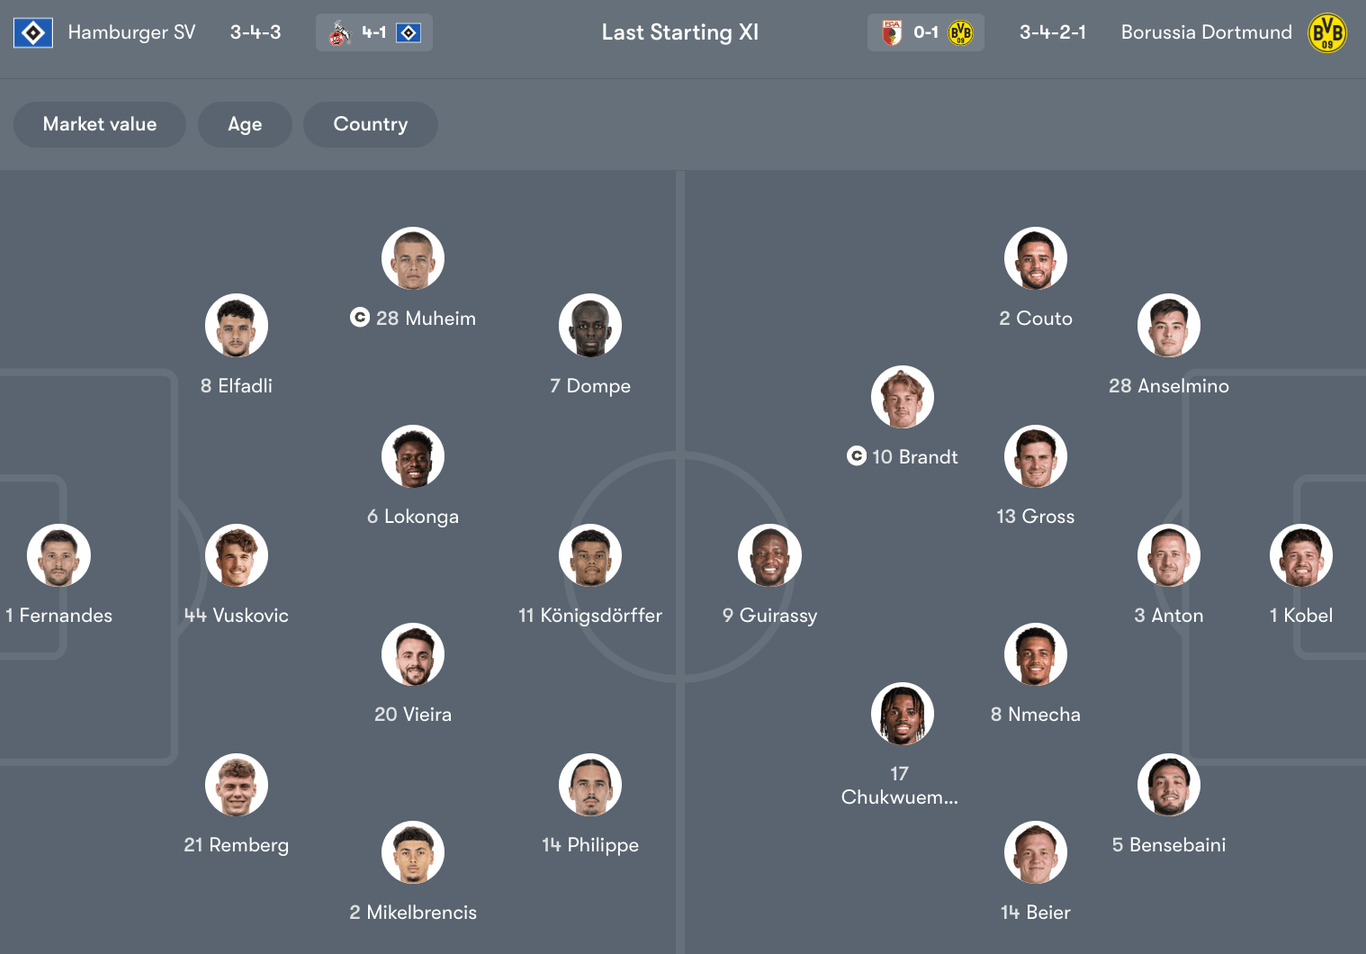Toggle the Country display

pyautogui.click(x=370, y=124)
